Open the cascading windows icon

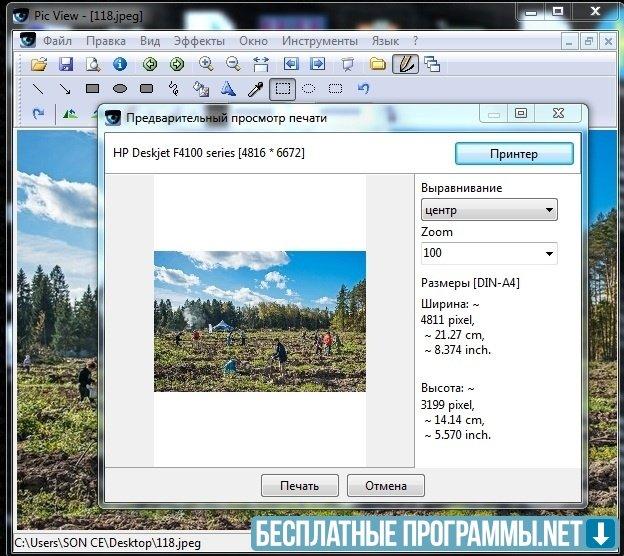(432, 64)
